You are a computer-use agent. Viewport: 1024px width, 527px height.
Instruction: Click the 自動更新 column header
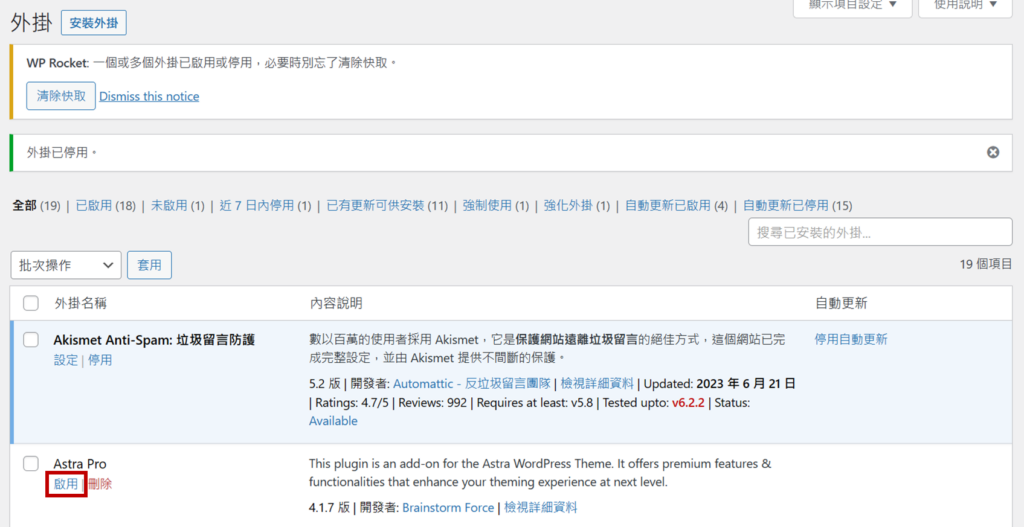(x=841, y=303)
